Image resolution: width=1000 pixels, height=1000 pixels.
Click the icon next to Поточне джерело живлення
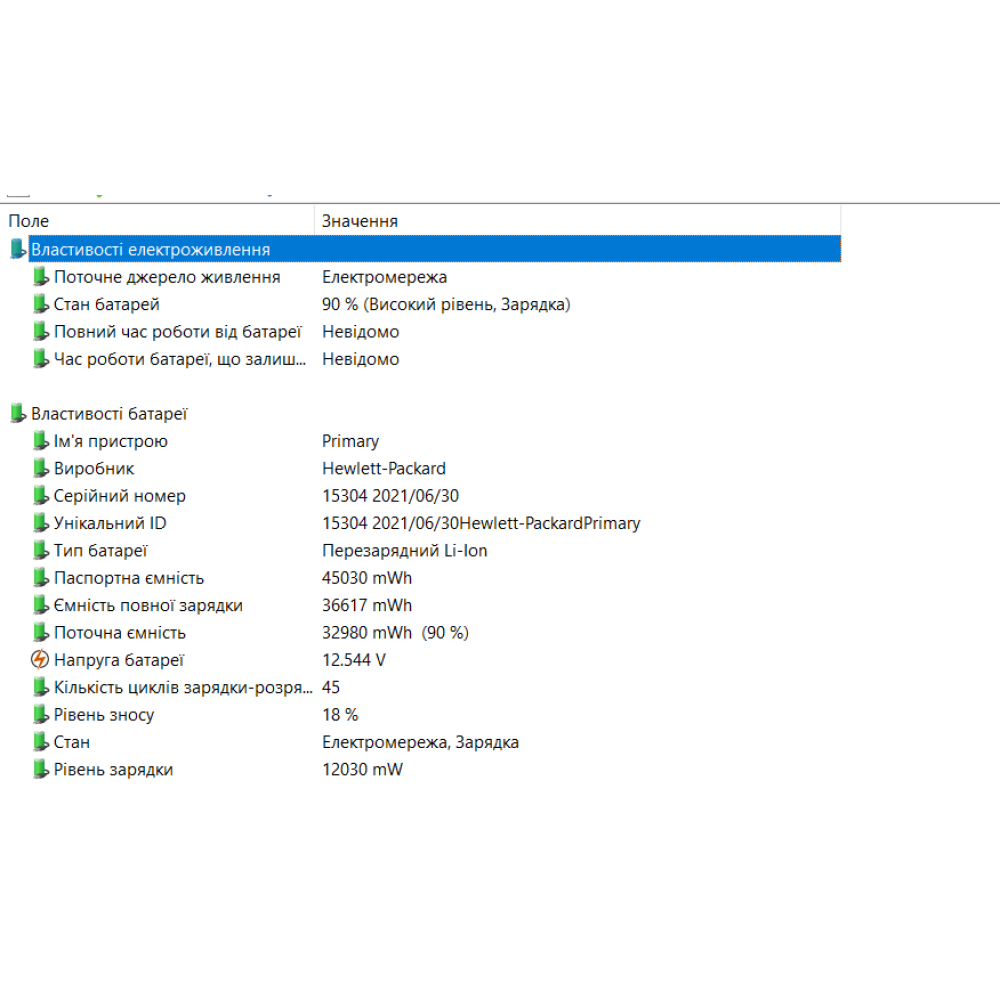pyautogui.click(x=41, y=277)
